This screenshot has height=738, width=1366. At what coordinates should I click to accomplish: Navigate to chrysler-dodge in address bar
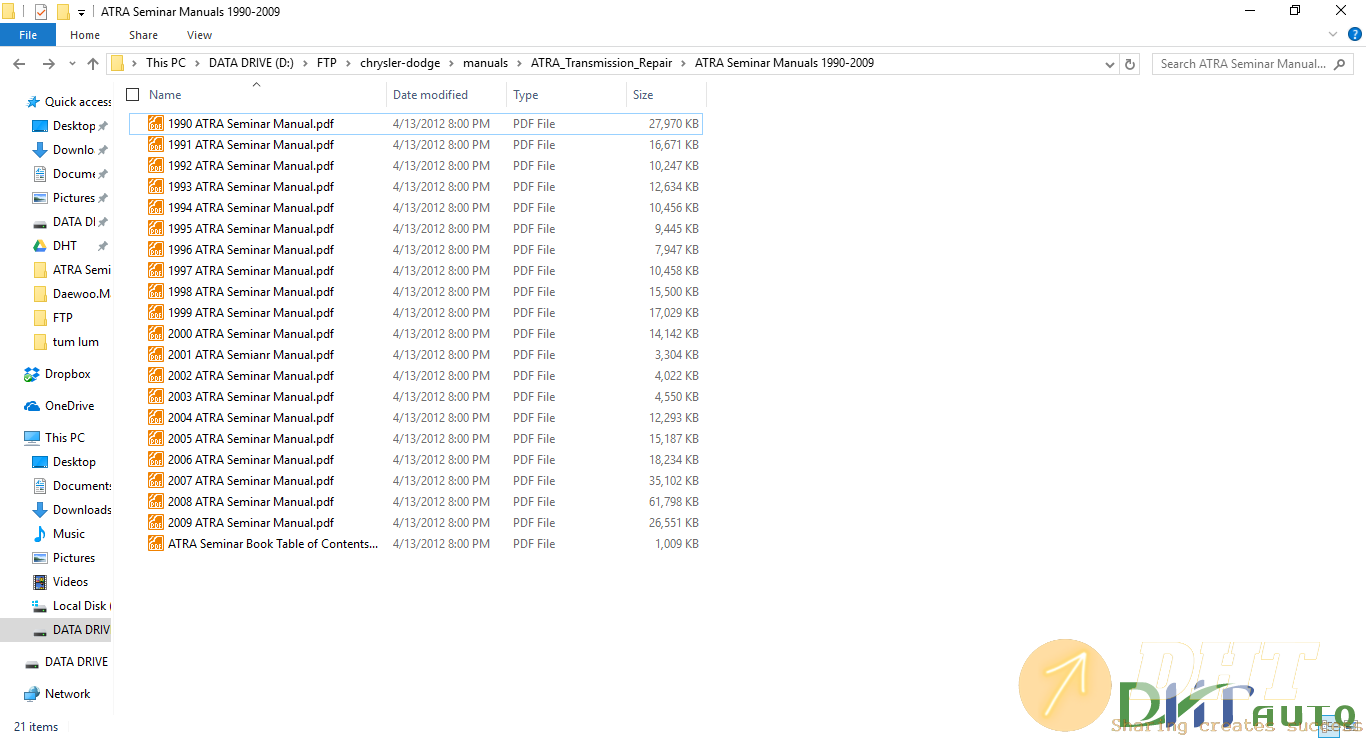(x=400, y=63)
